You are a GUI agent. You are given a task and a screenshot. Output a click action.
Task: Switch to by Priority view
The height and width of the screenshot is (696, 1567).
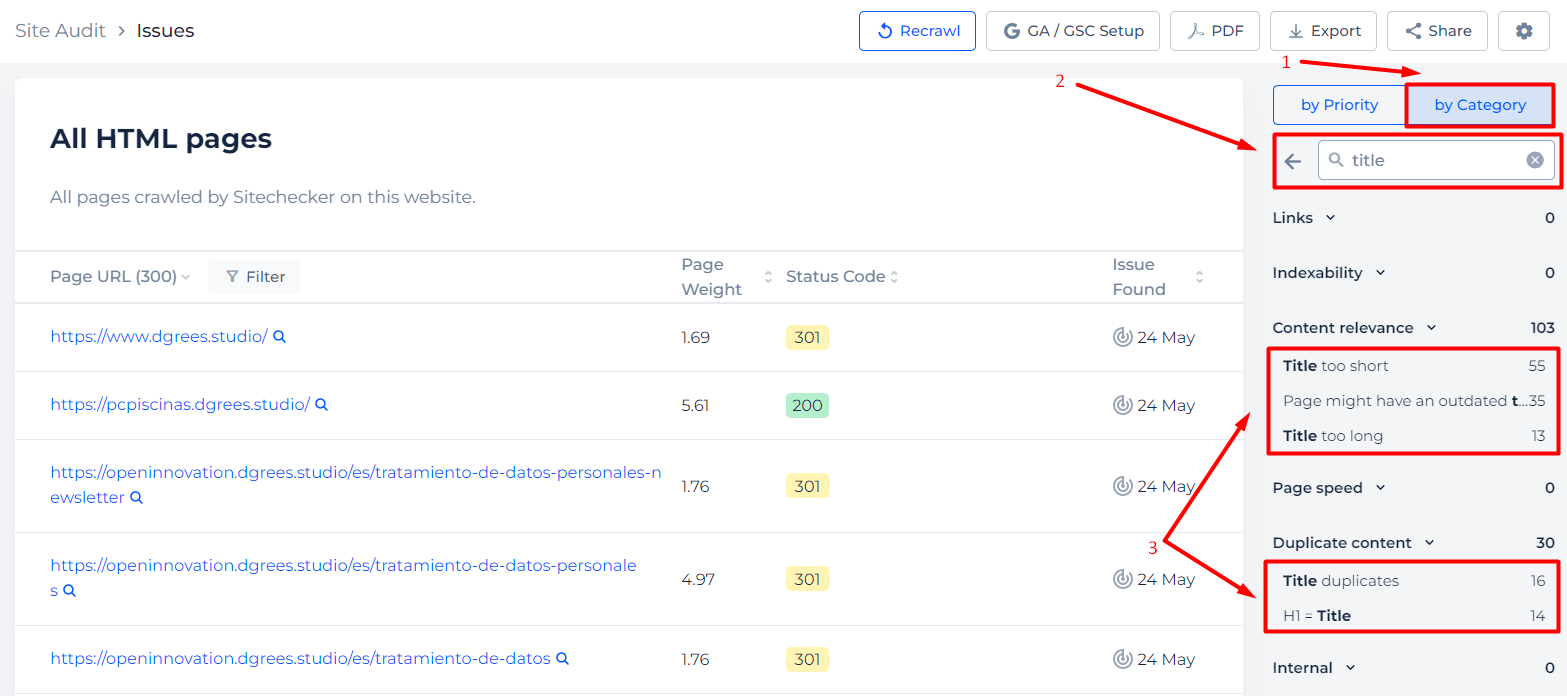pos(1340,105)
